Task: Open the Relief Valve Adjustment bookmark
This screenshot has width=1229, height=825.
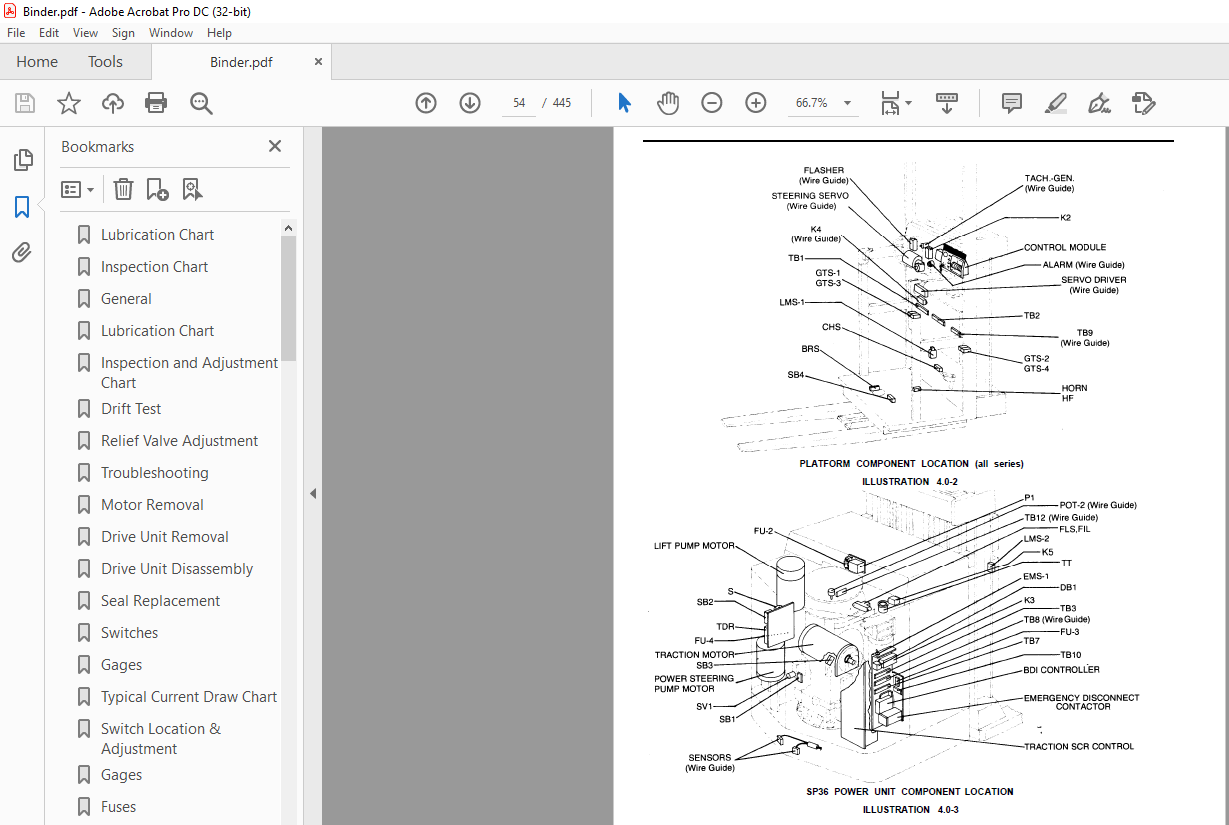Action: coord(179,441)
